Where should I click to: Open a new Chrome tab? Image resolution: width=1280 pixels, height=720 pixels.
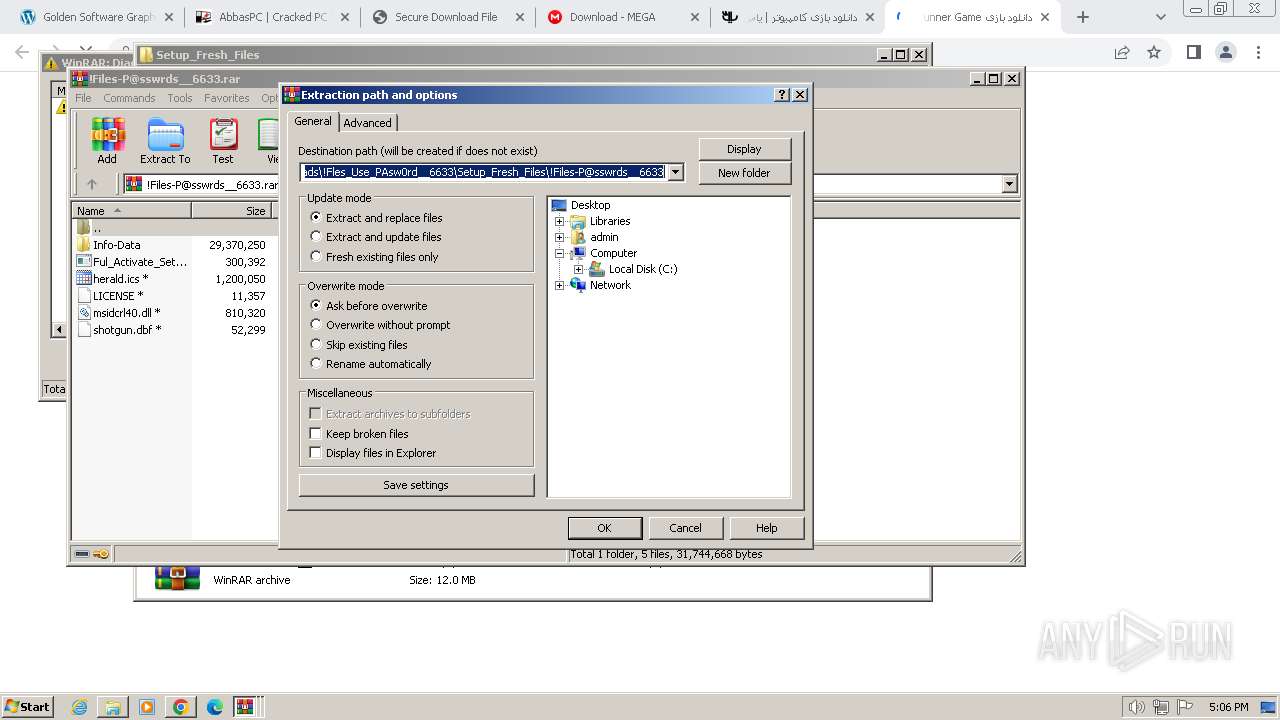(1083, 17)
